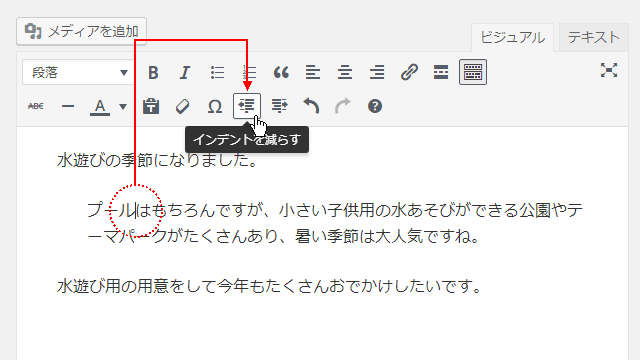Insert a hyperlink with the link icon

(409, 73)
